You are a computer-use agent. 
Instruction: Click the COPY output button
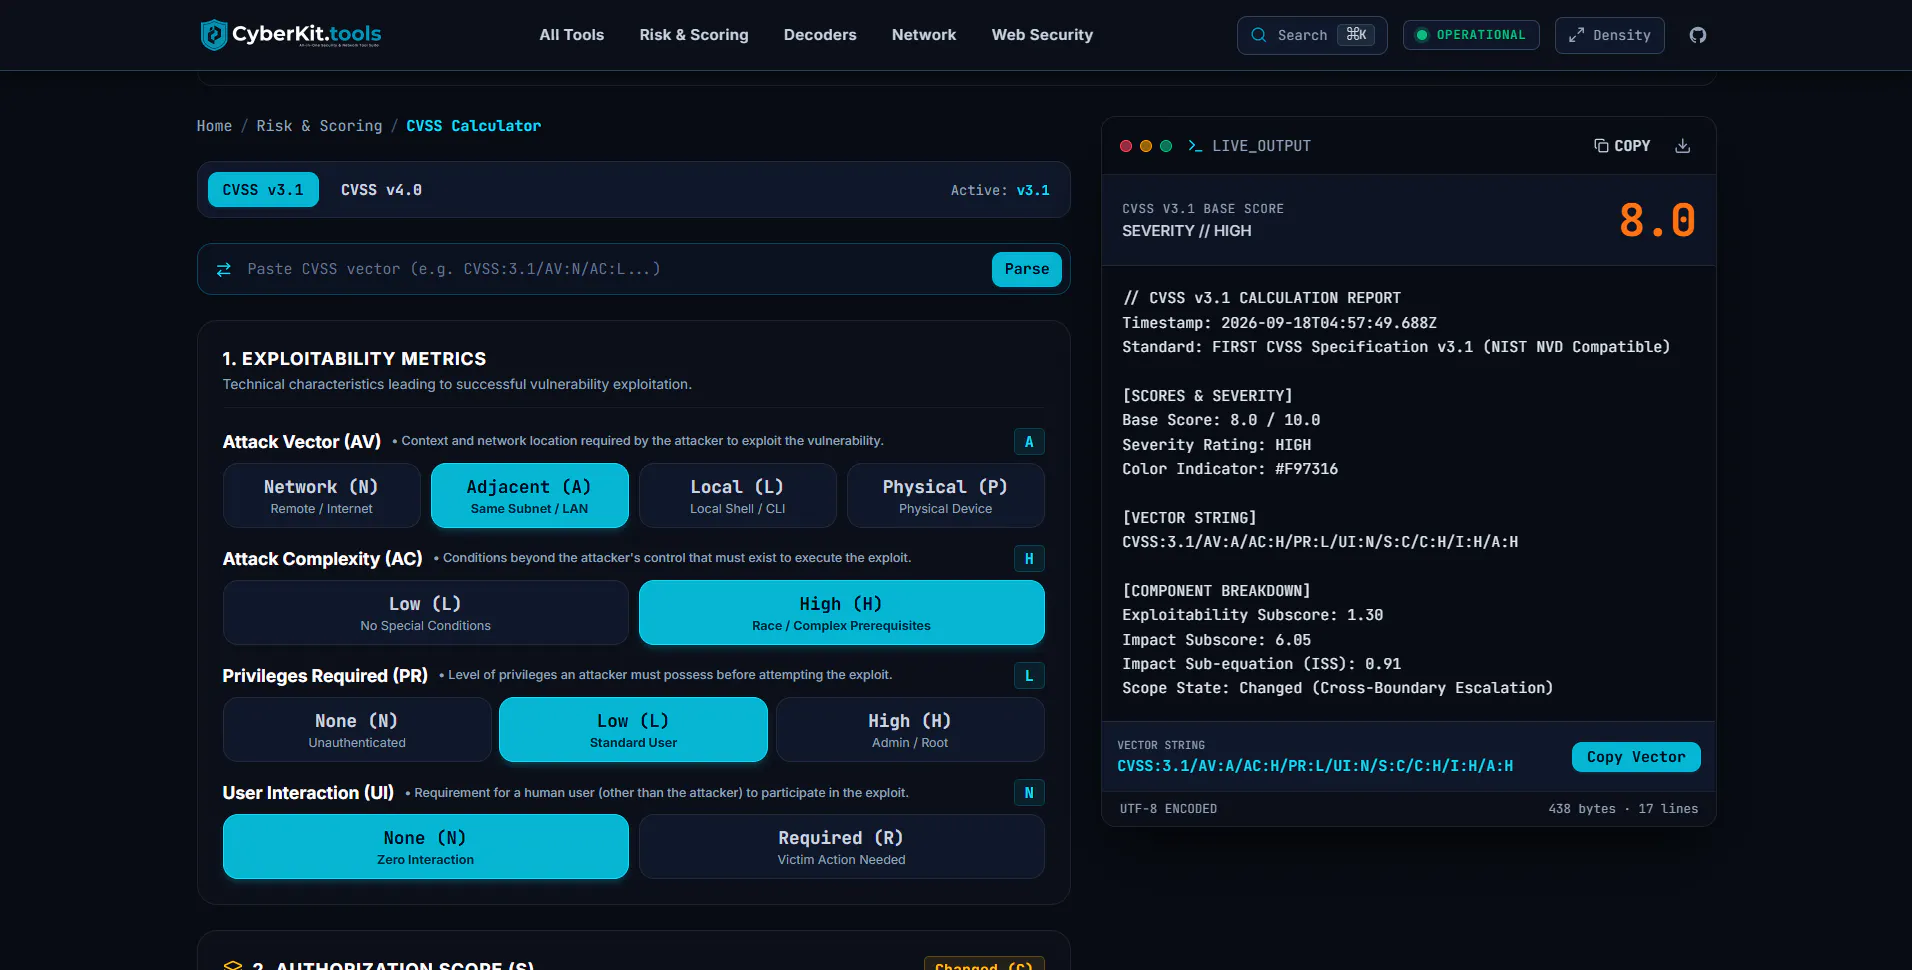(1622, 146)
